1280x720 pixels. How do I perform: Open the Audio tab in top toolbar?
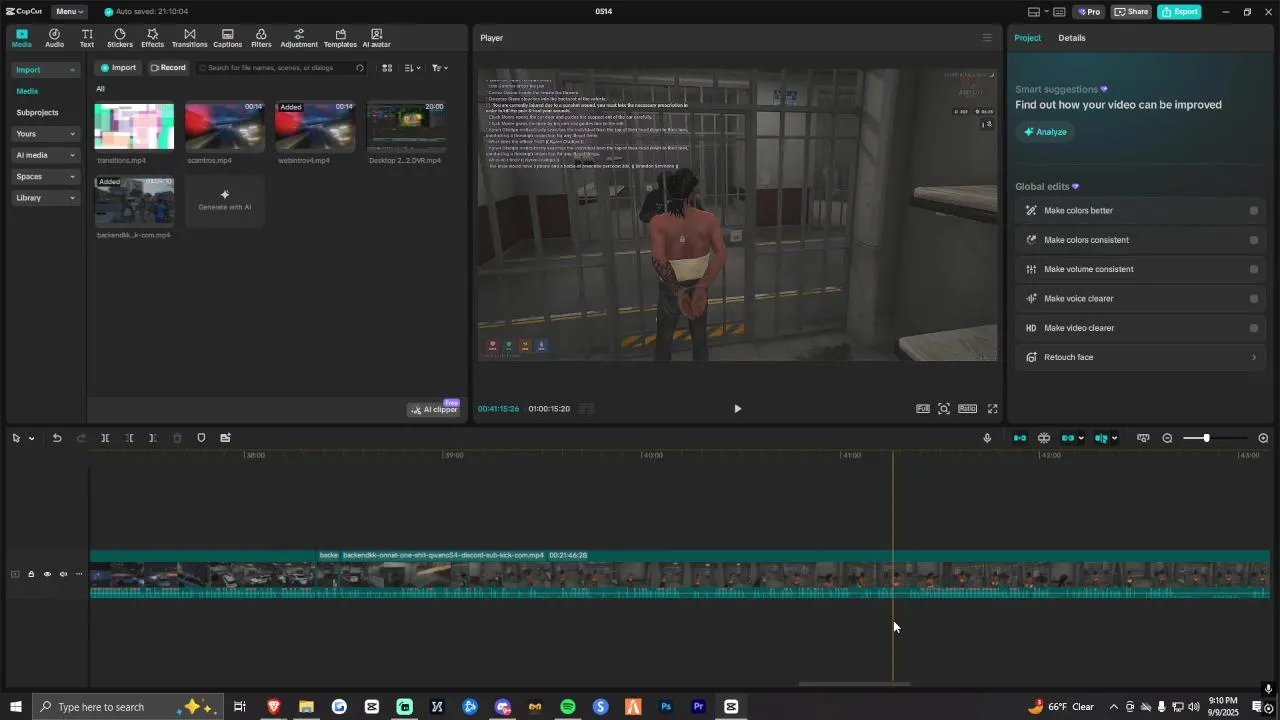(x=54, y=38)
